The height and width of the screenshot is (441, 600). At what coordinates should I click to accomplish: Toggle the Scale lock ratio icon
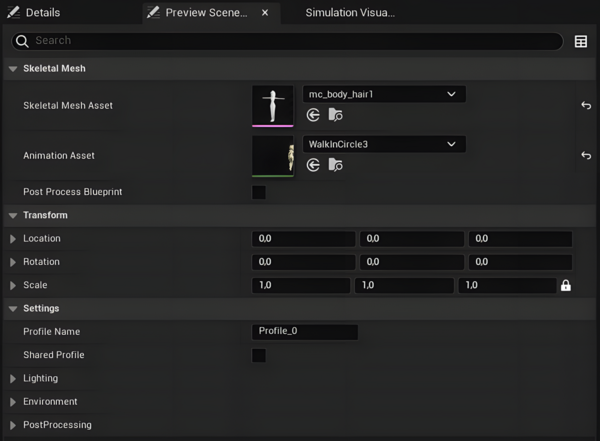[x=566, y=286]
